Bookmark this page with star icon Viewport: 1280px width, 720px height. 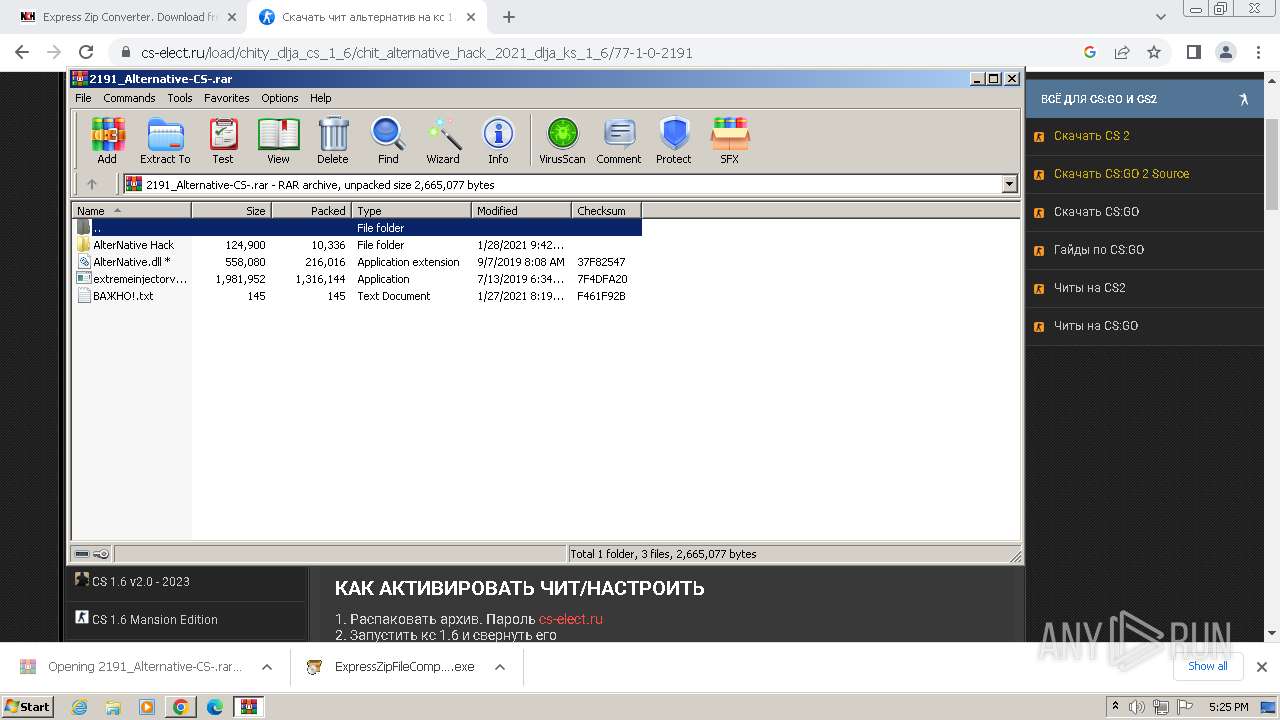coord(1154,52)
